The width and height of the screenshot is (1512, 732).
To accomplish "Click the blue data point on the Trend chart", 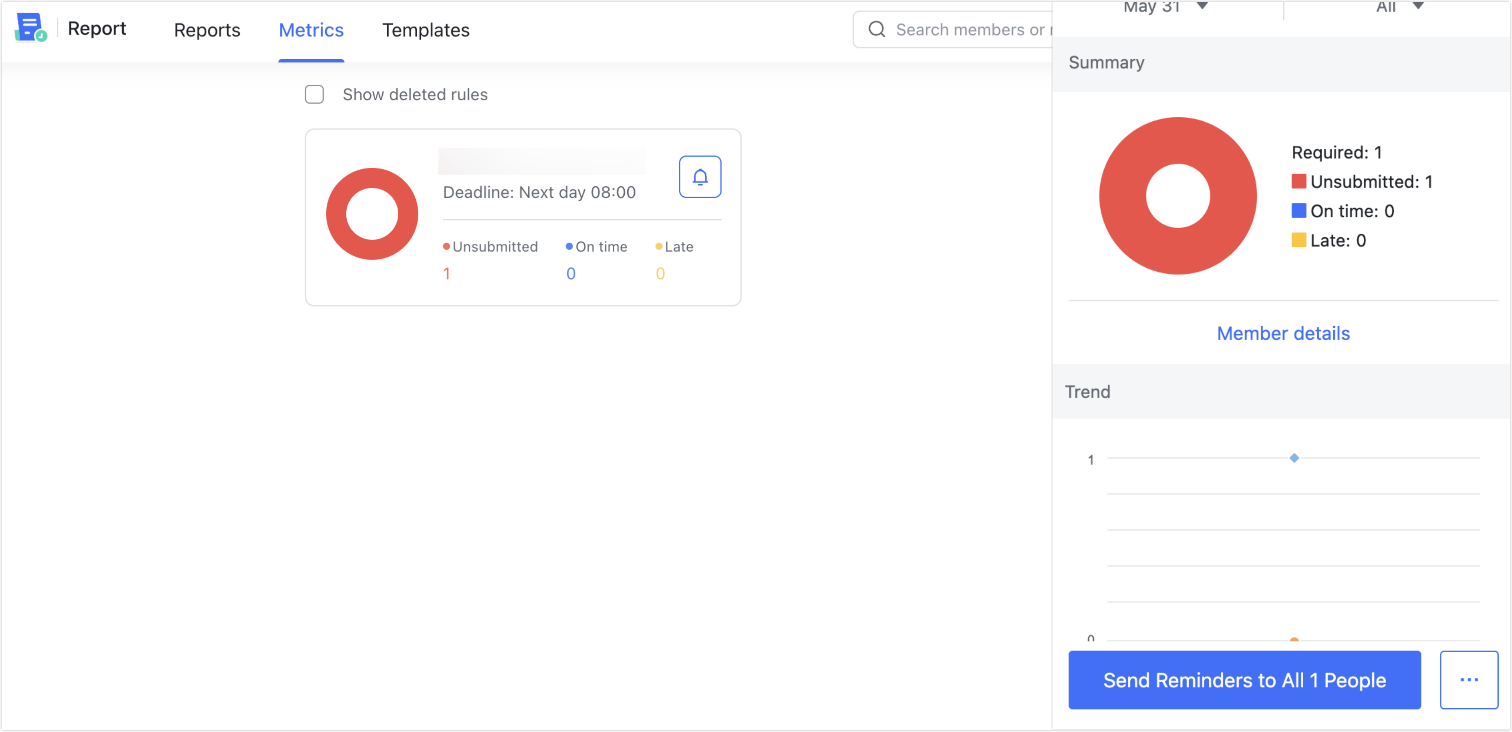I will (1294, 458).
